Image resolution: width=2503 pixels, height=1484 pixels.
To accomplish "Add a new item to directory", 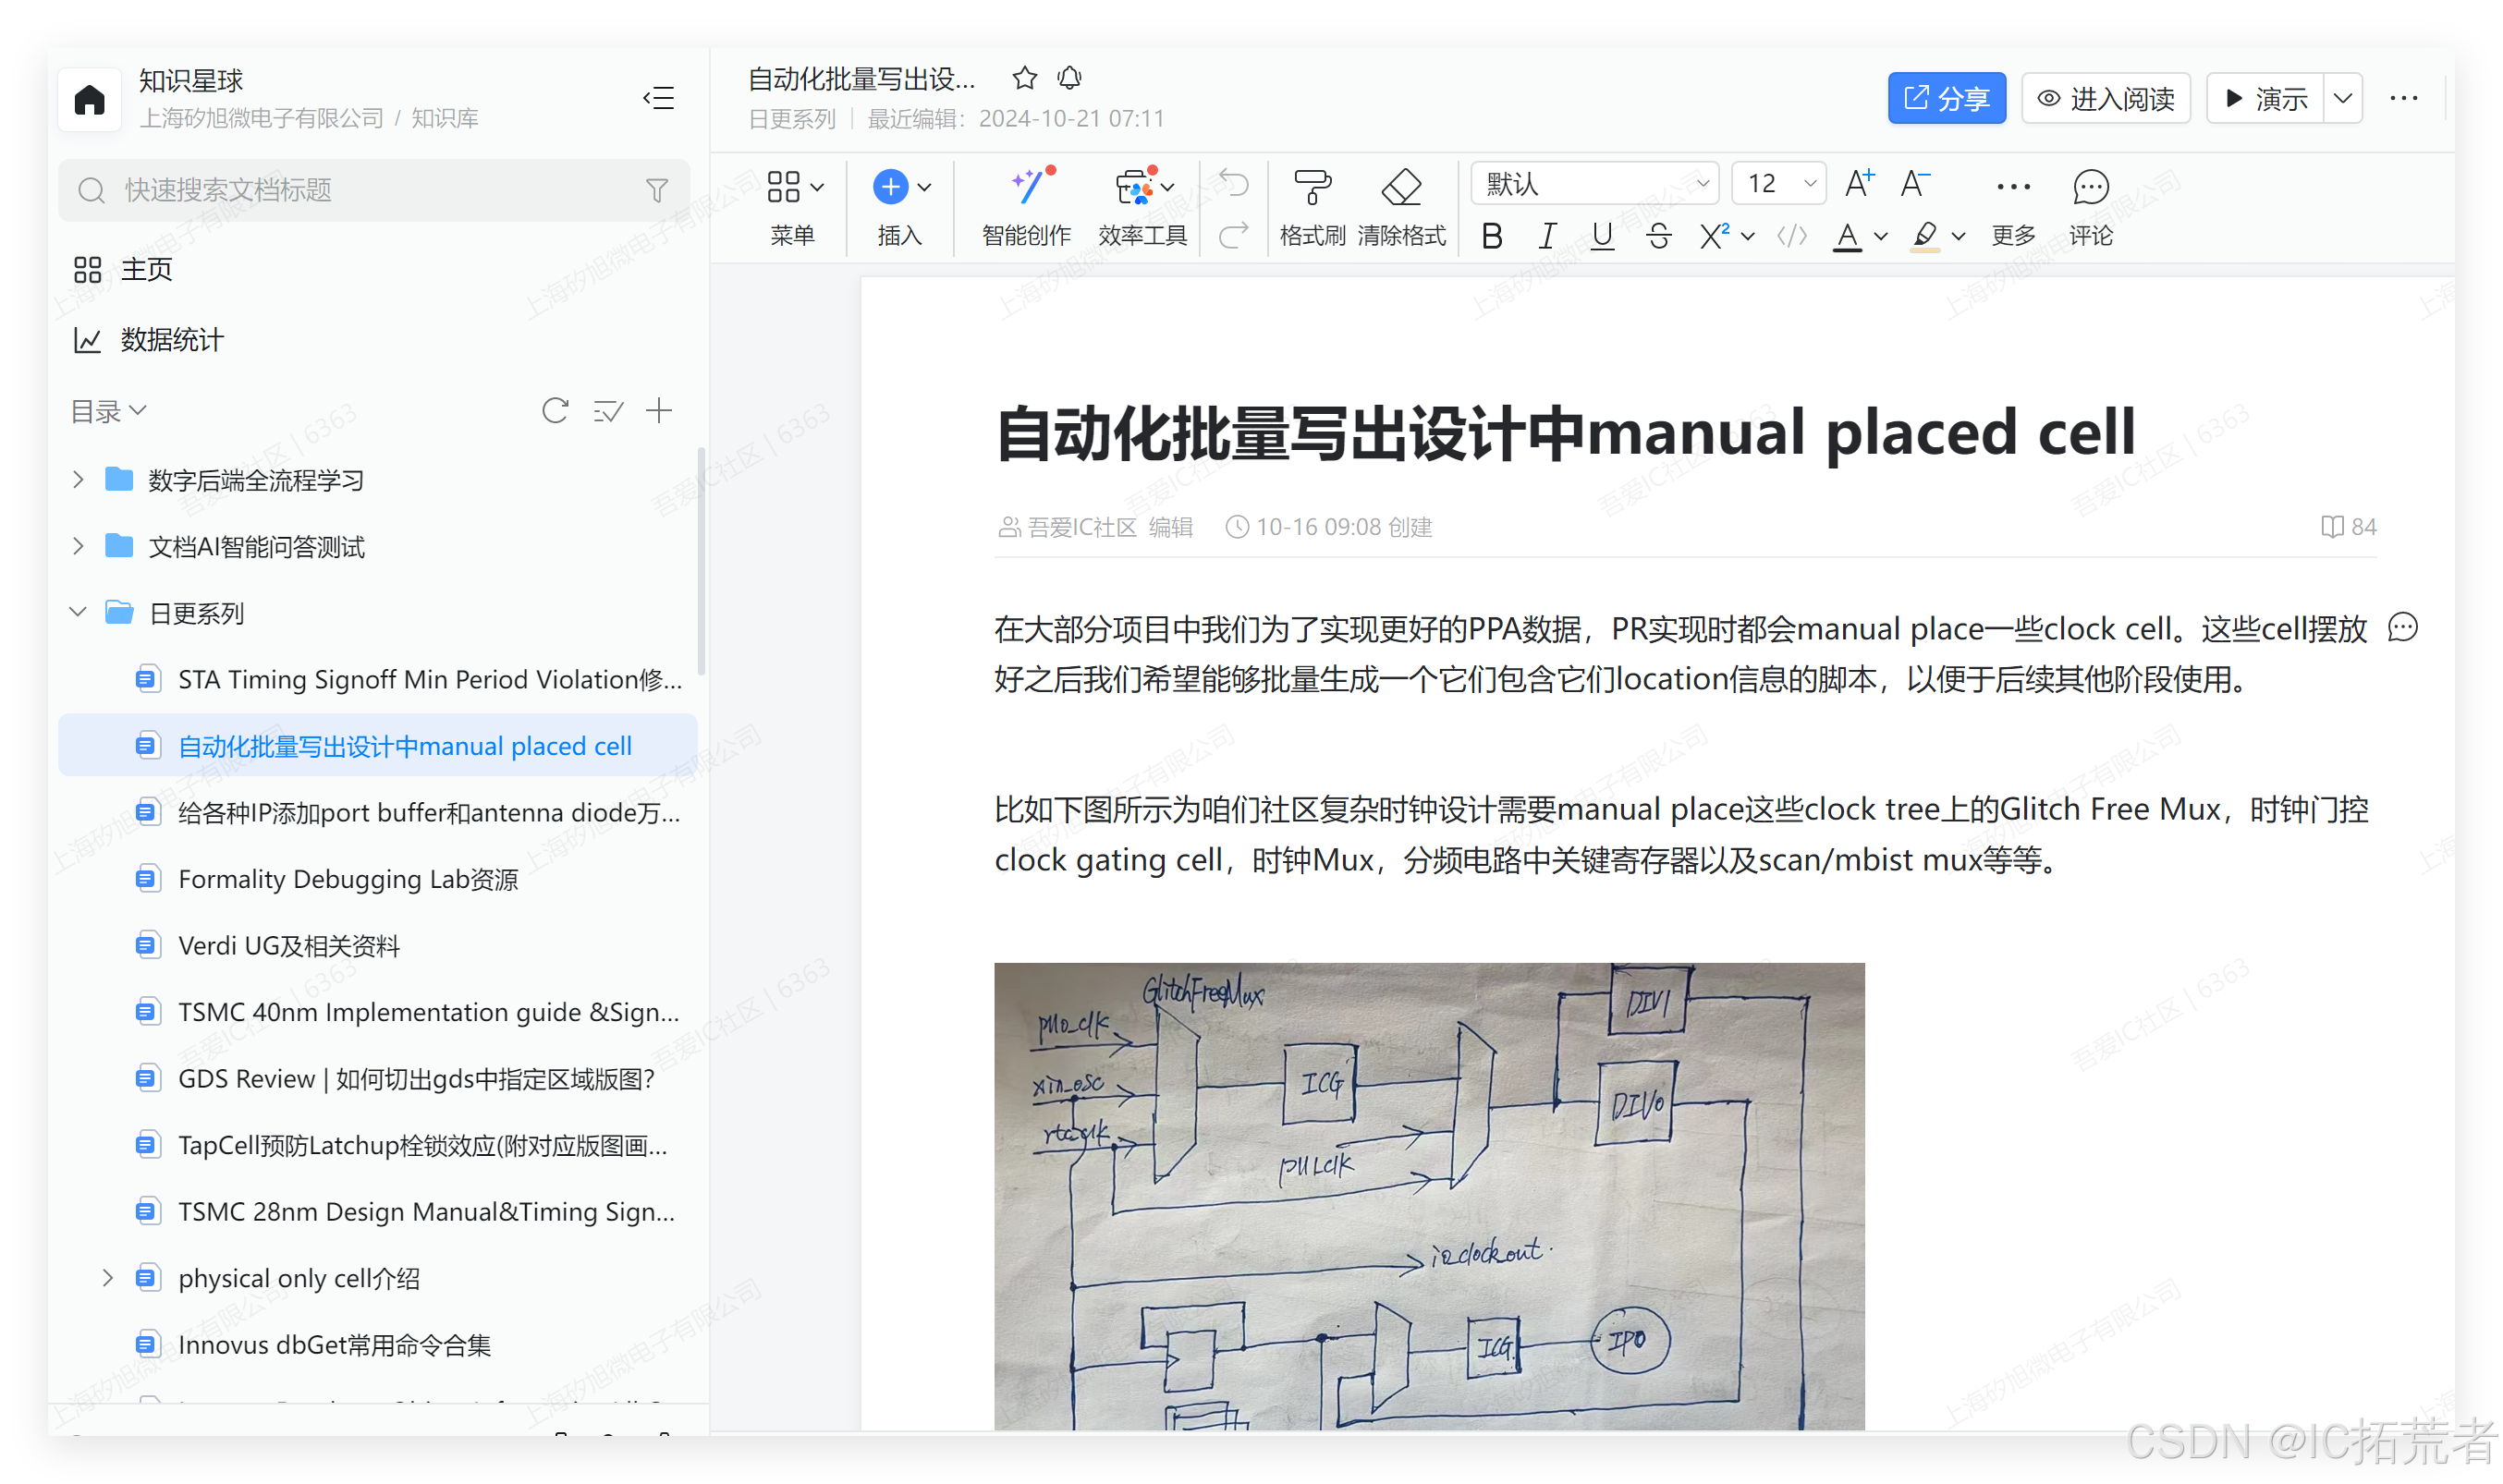I will [658, 410].
